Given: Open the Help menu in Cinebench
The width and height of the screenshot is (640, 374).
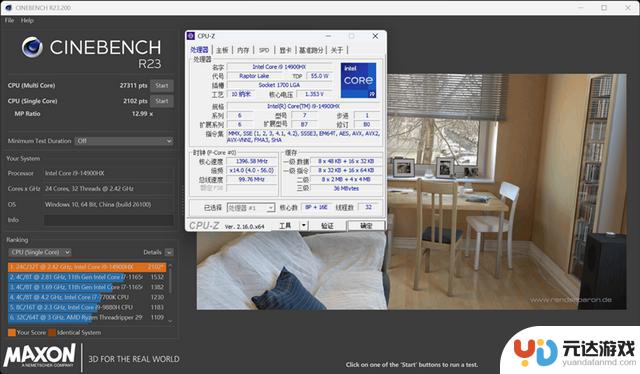Looking at the screenshot, I should 27,20.
